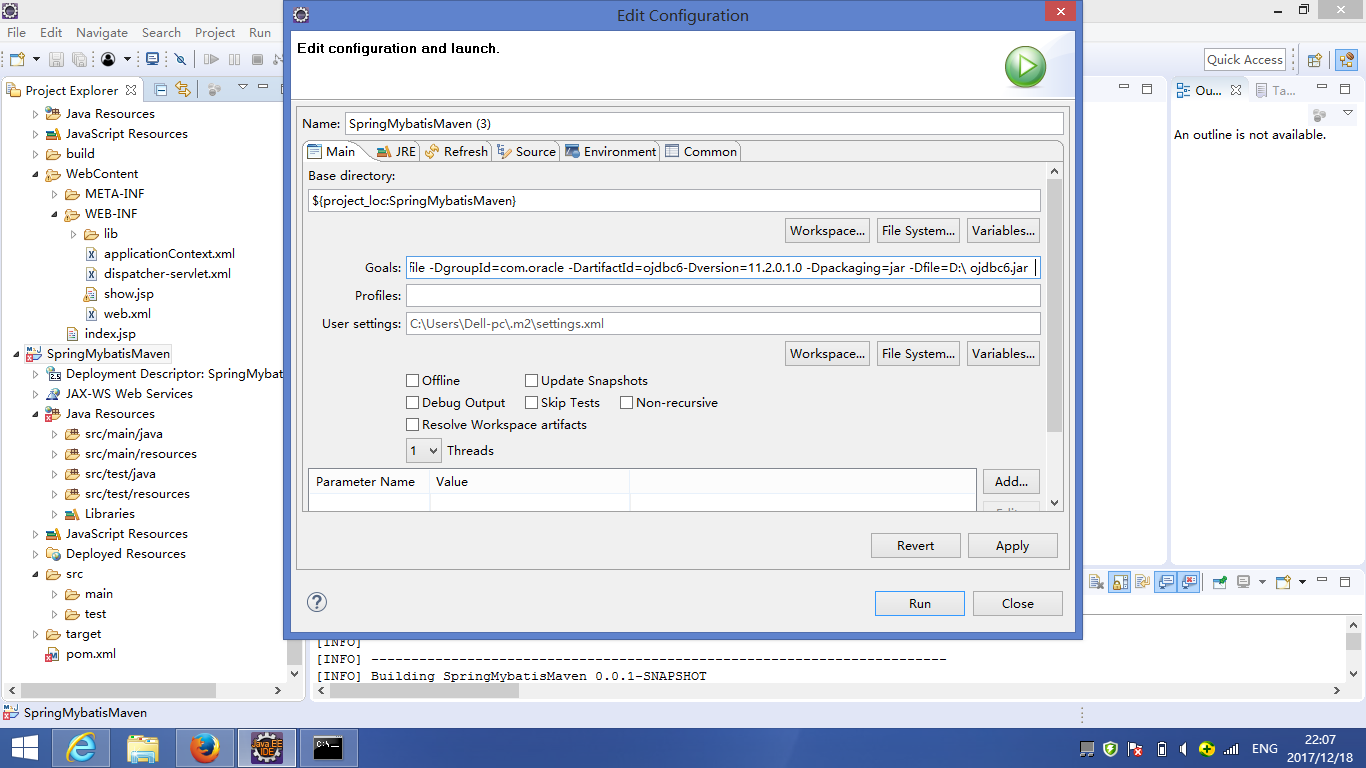
Task: Click the Word Wrap console icon
Action: (1142, 582)
